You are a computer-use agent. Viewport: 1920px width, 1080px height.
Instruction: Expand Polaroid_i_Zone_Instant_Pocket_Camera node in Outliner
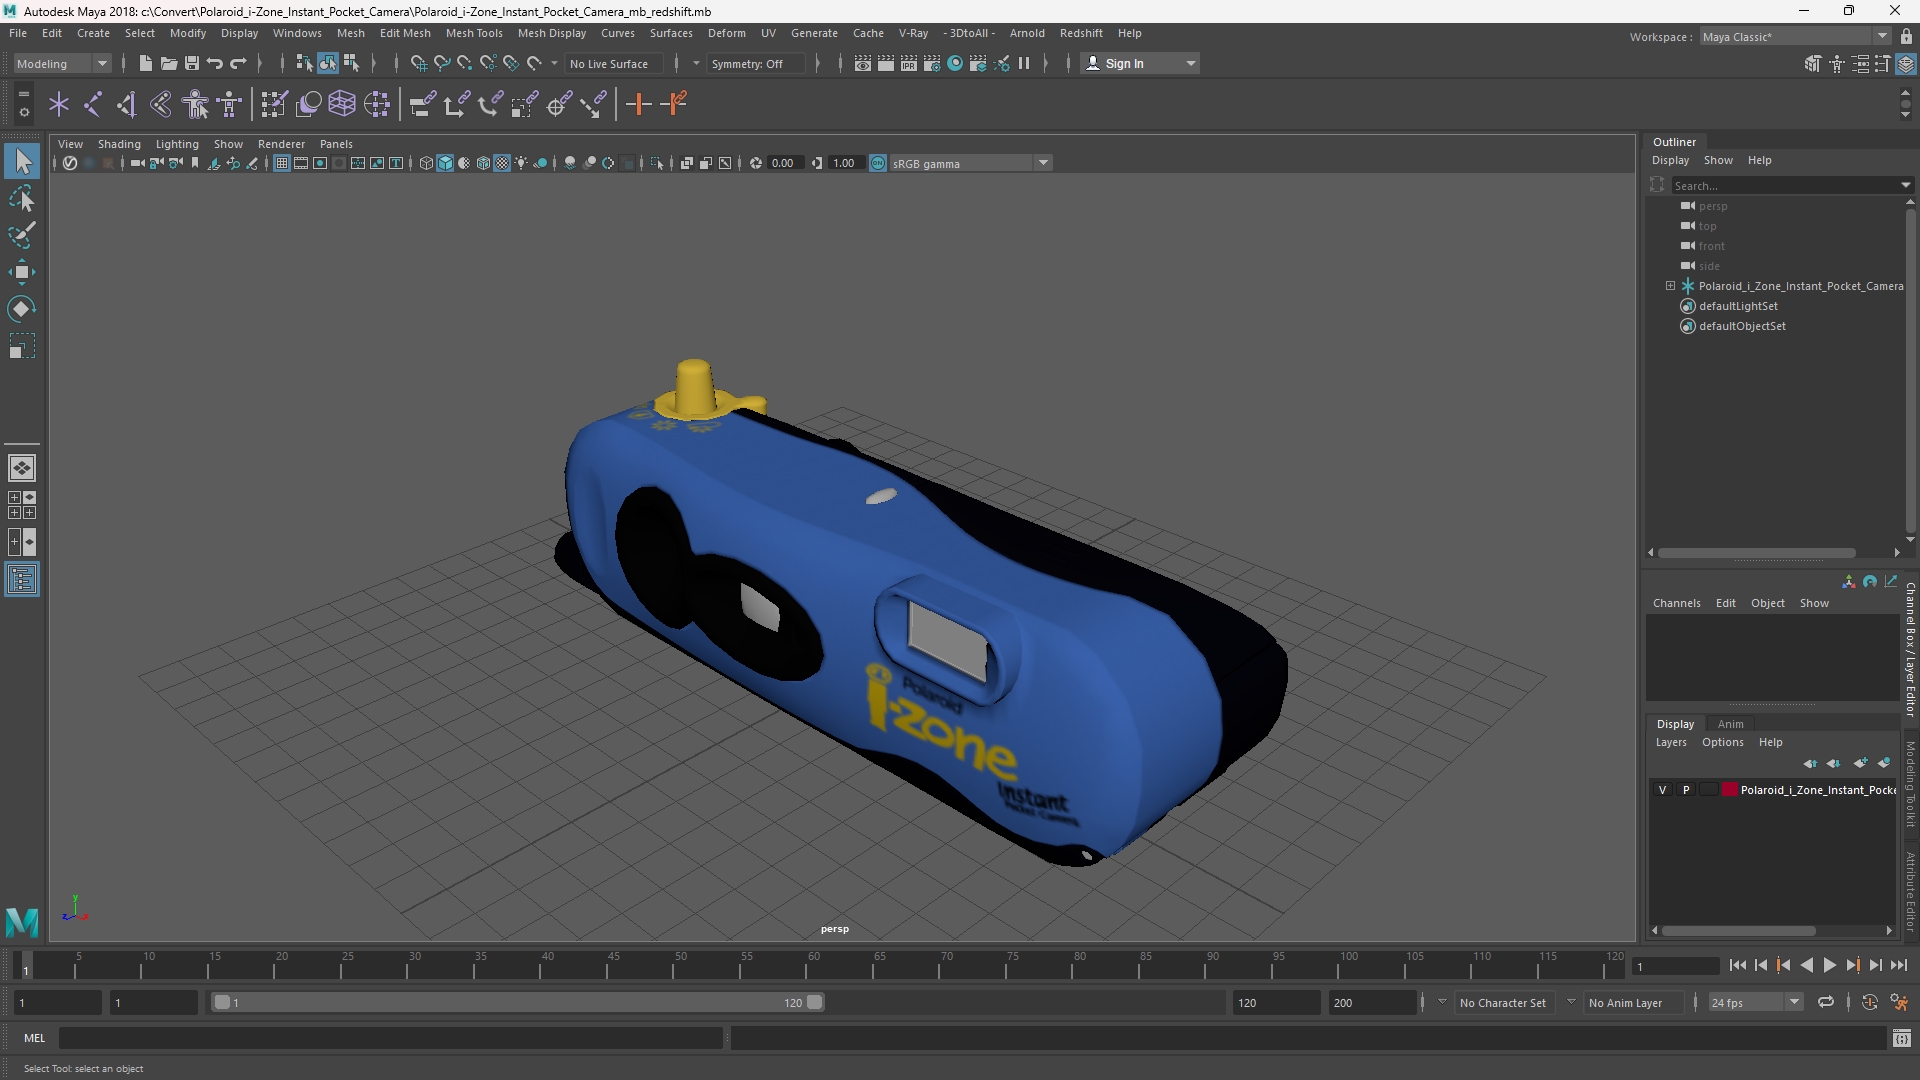[1670, 286]
